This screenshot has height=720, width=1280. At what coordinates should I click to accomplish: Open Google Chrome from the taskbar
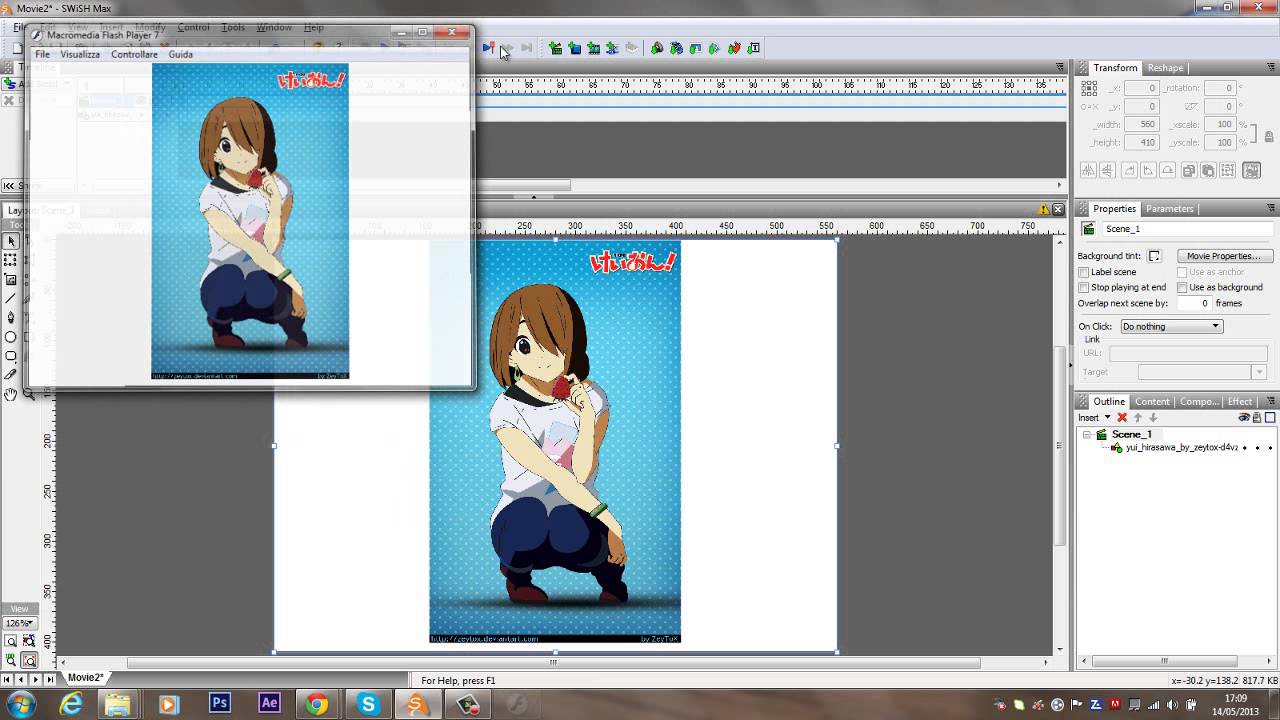point(317,704)
